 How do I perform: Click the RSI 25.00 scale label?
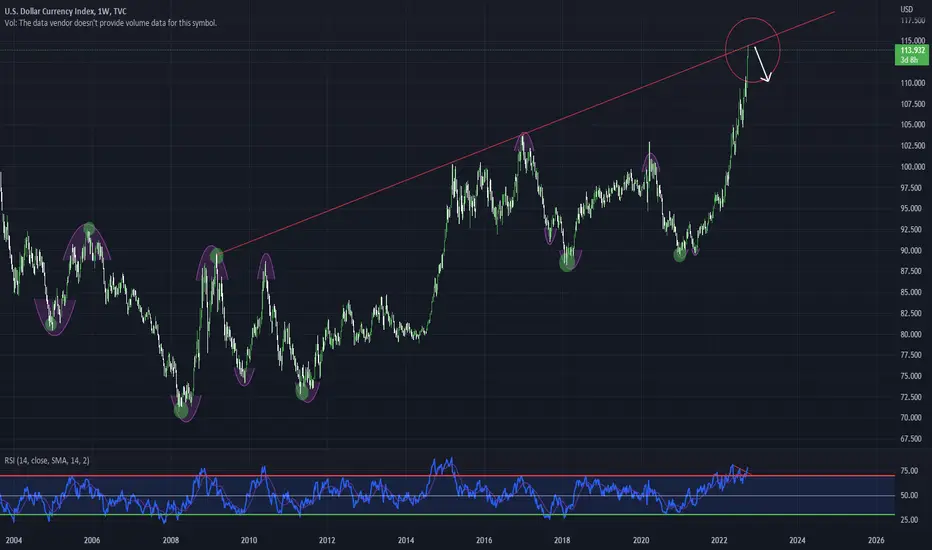point(909,520)
